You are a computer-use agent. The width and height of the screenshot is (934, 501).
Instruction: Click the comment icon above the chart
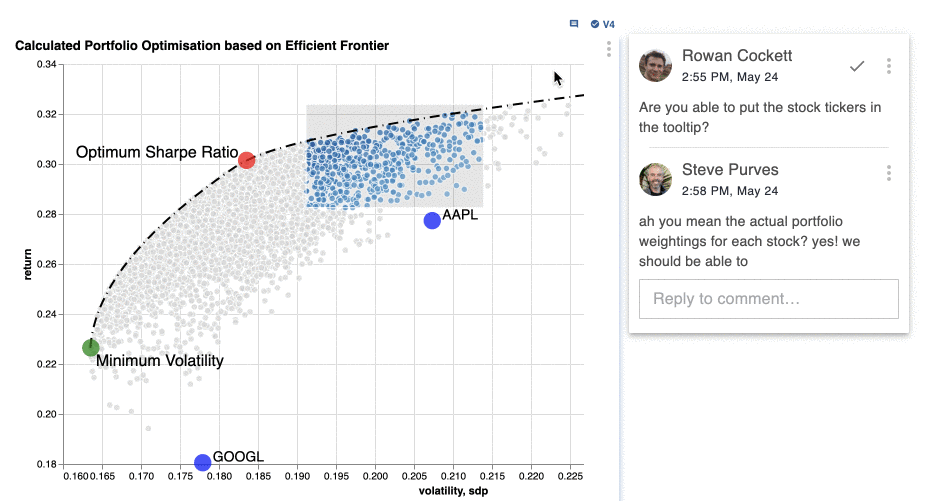(x=574, y=23)
